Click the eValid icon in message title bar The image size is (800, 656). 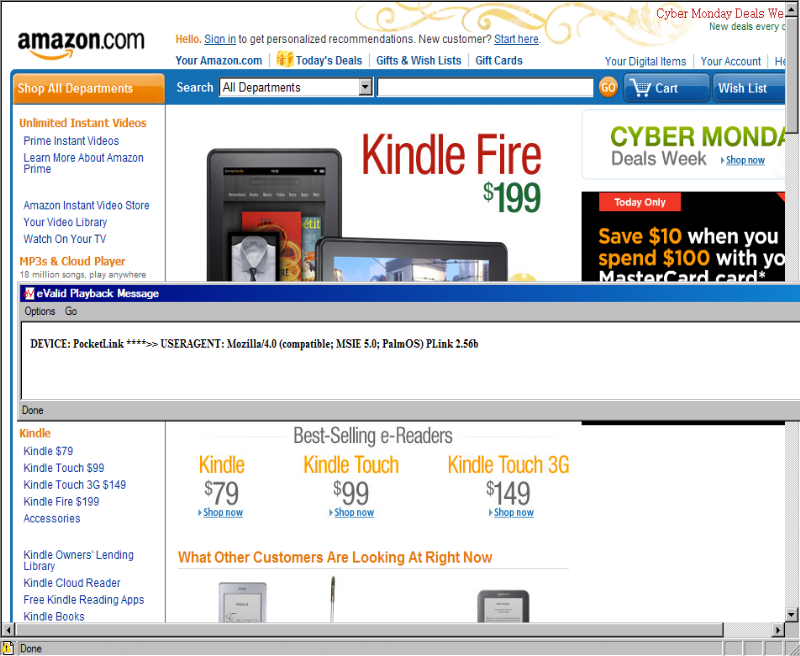[x=29, y=293]
